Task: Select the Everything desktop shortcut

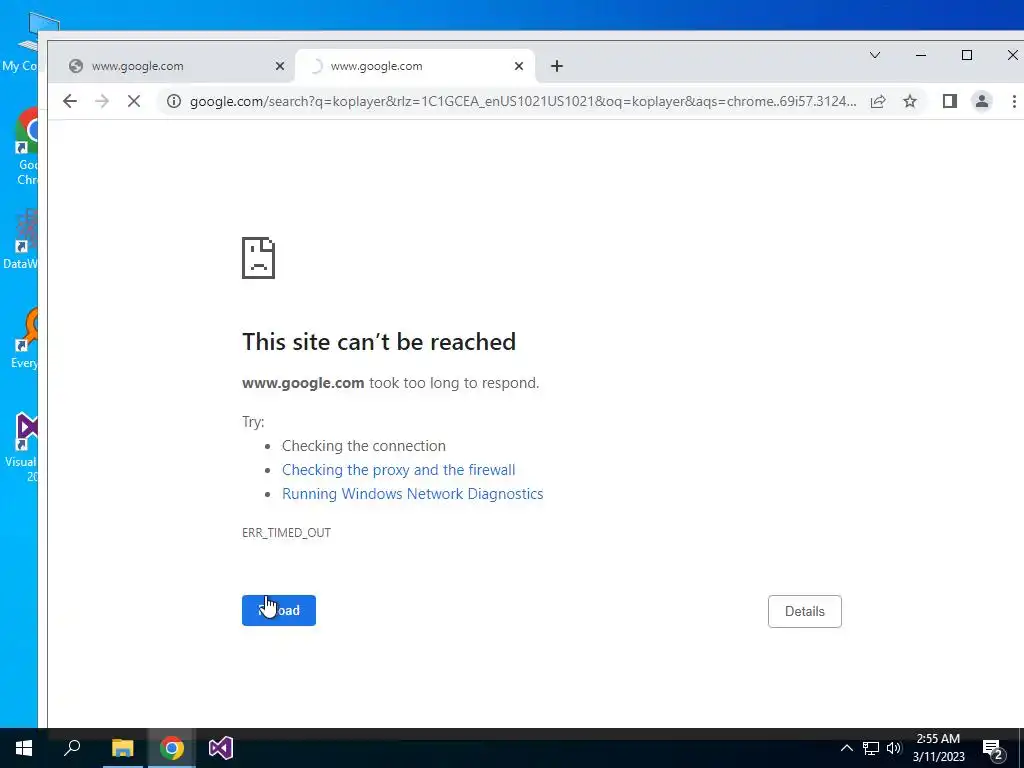Action: coord(25,338)
